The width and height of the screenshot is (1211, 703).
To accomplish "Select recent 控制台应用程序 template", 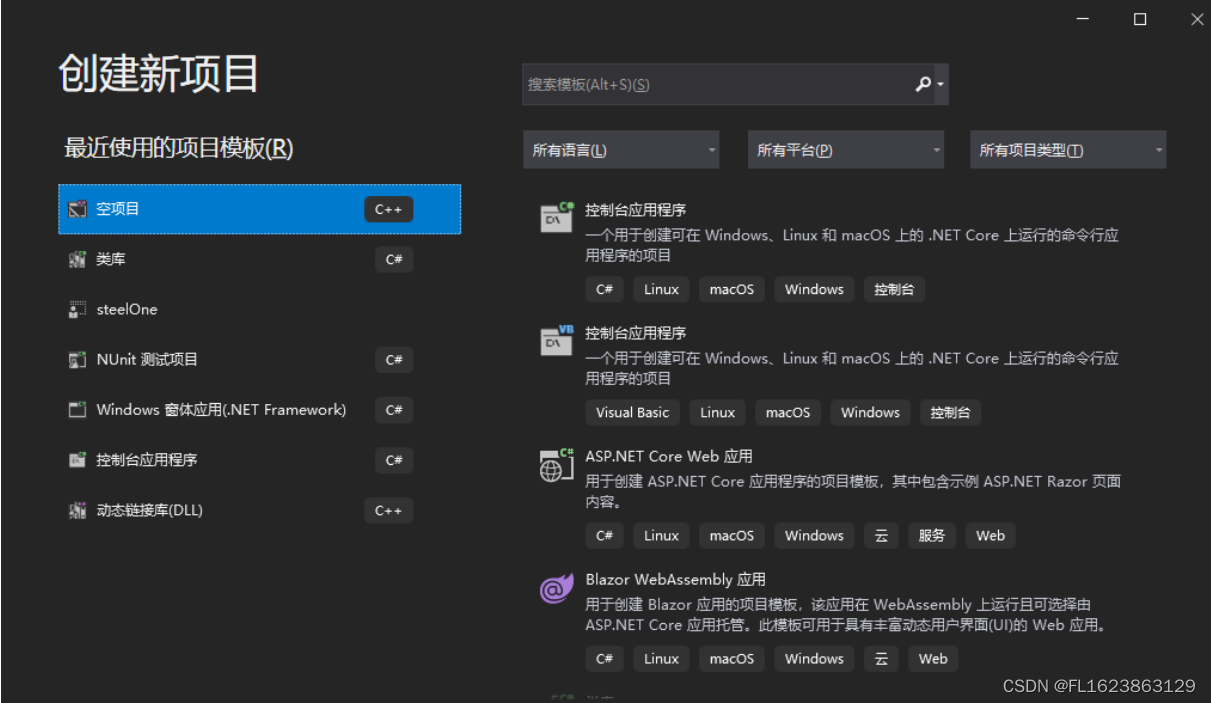I will [x=260, y=460].
